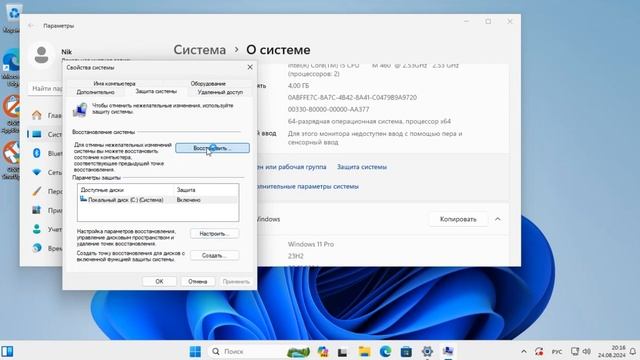640x360 pixels.
Task: Open Accounts settings via the person icon
Action: 37,229
